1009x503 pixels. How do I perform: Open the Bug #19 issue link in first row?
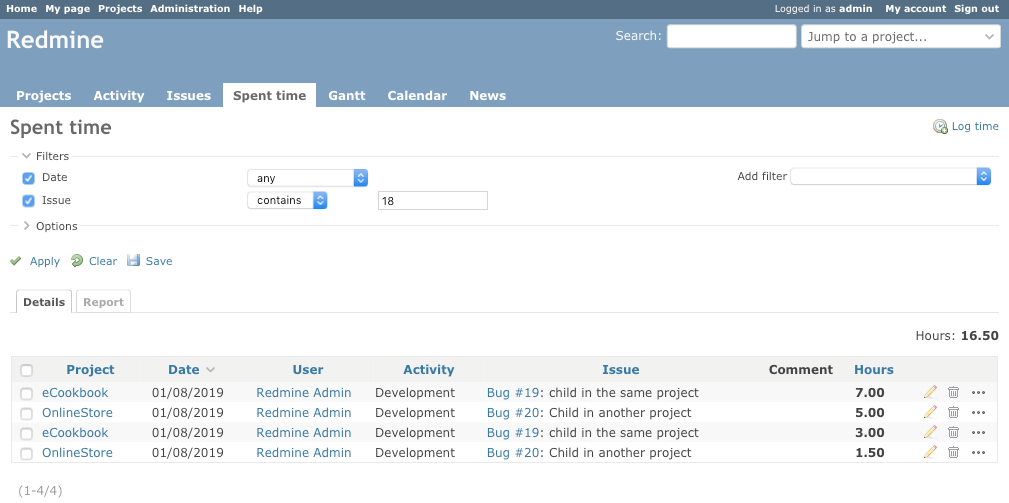click(x=512, y=392)
